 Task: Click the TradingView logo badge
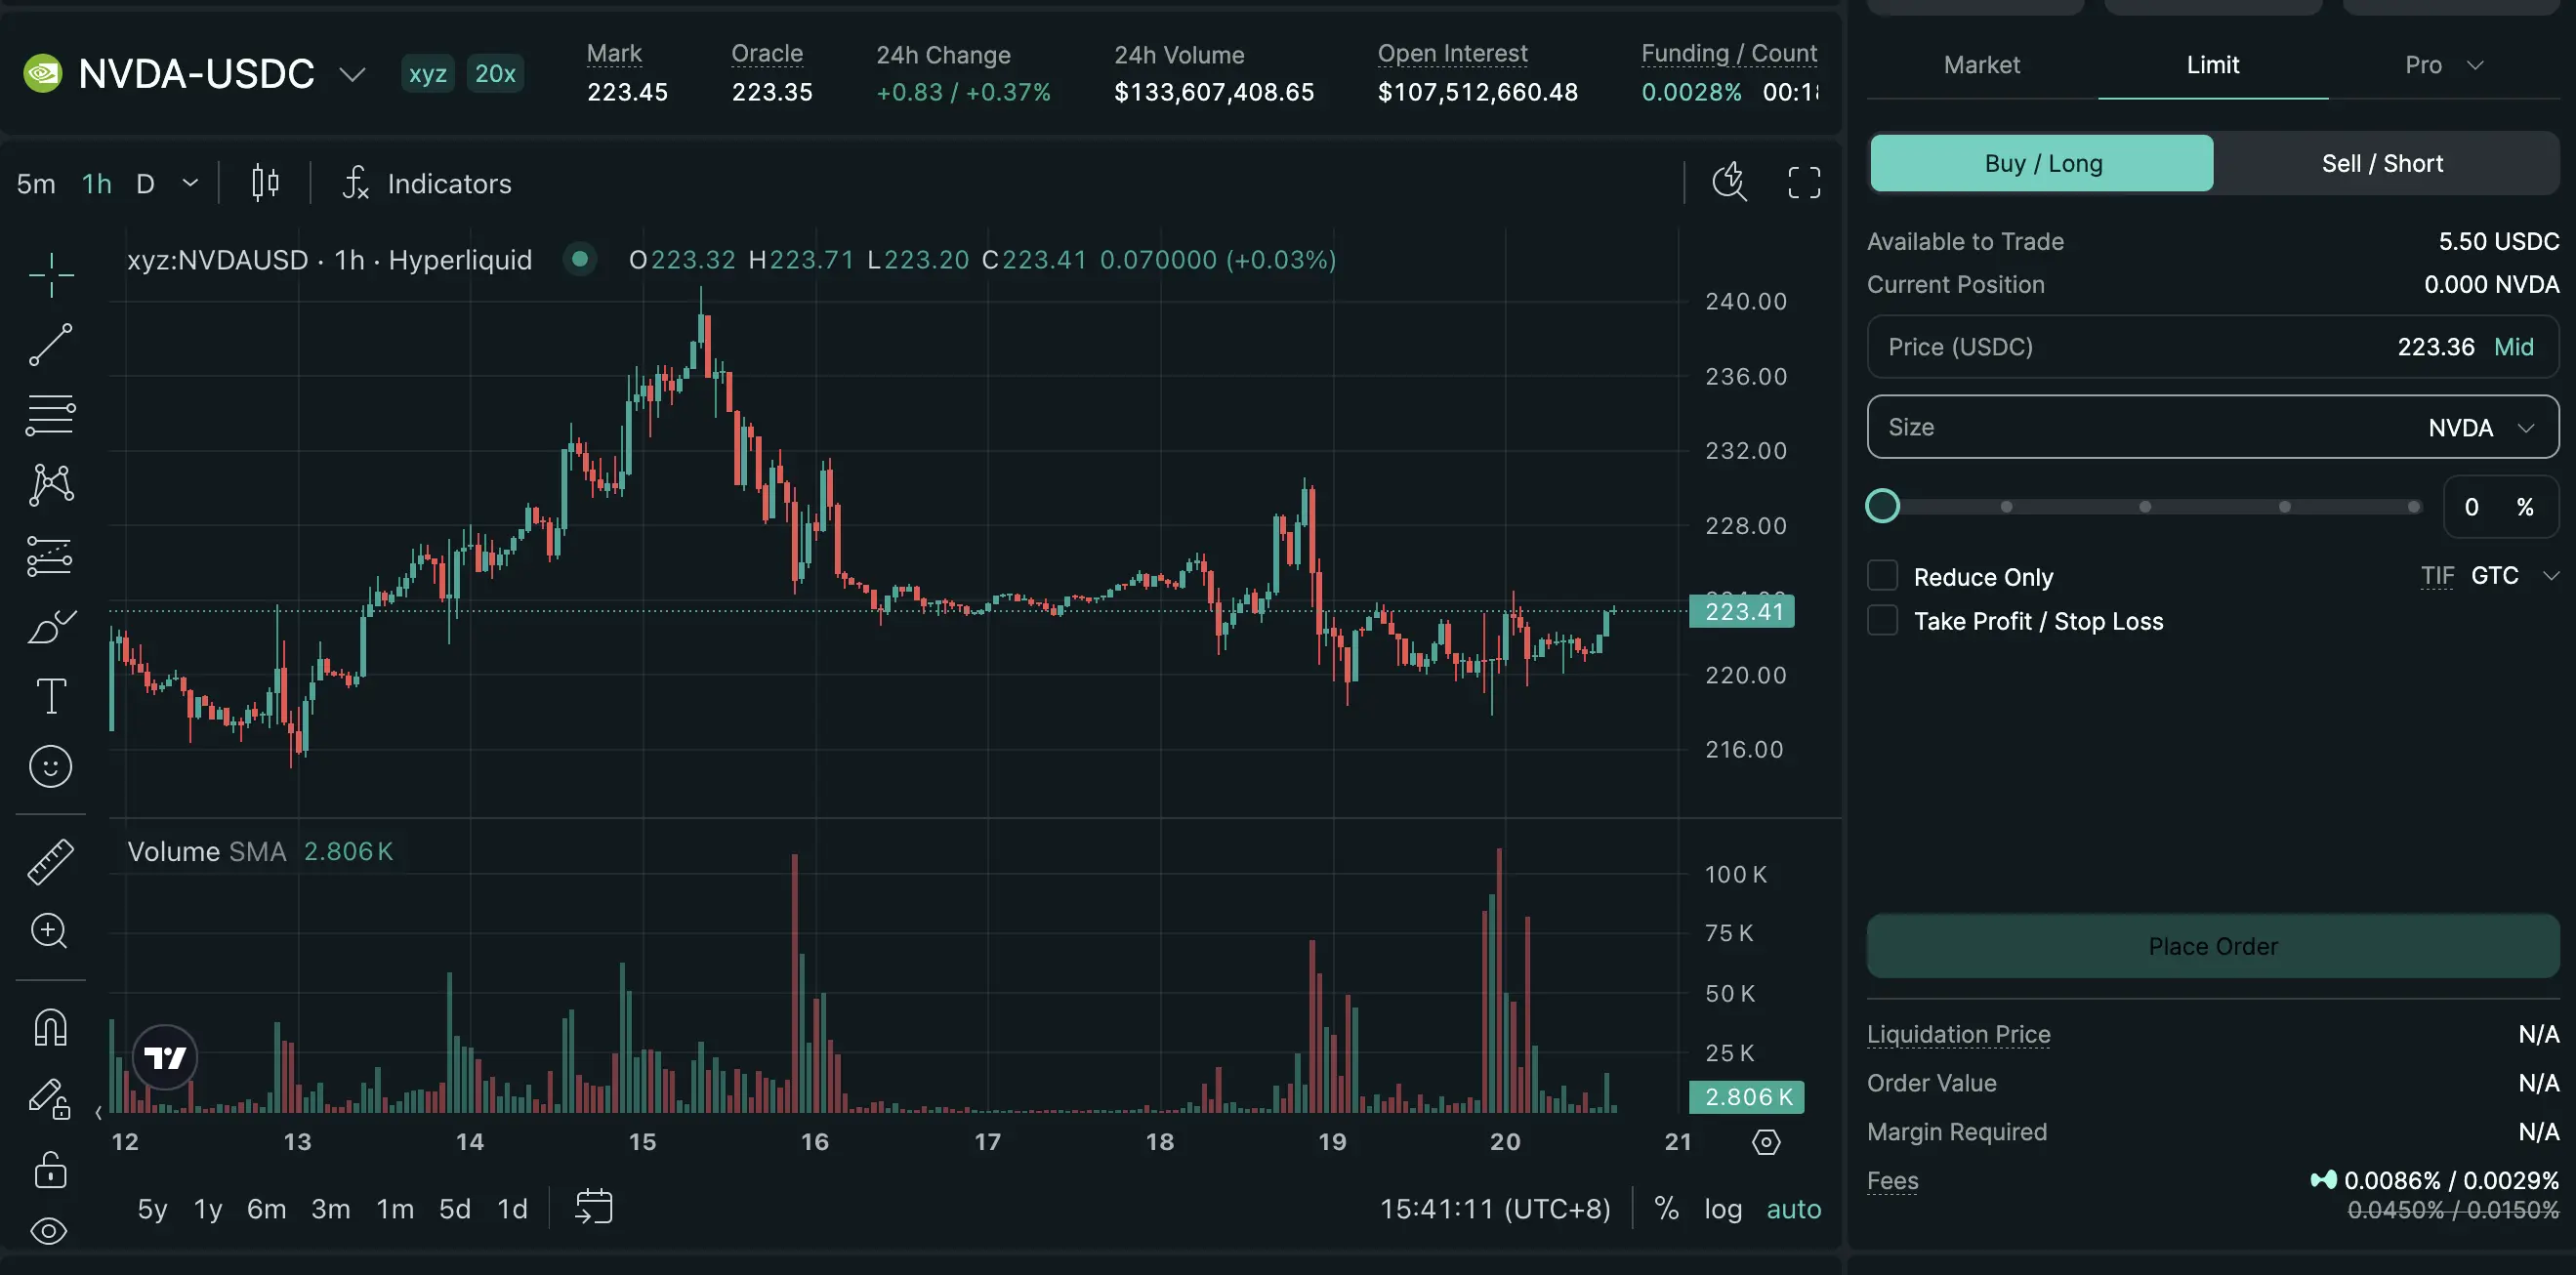[x=165, y=1057]
